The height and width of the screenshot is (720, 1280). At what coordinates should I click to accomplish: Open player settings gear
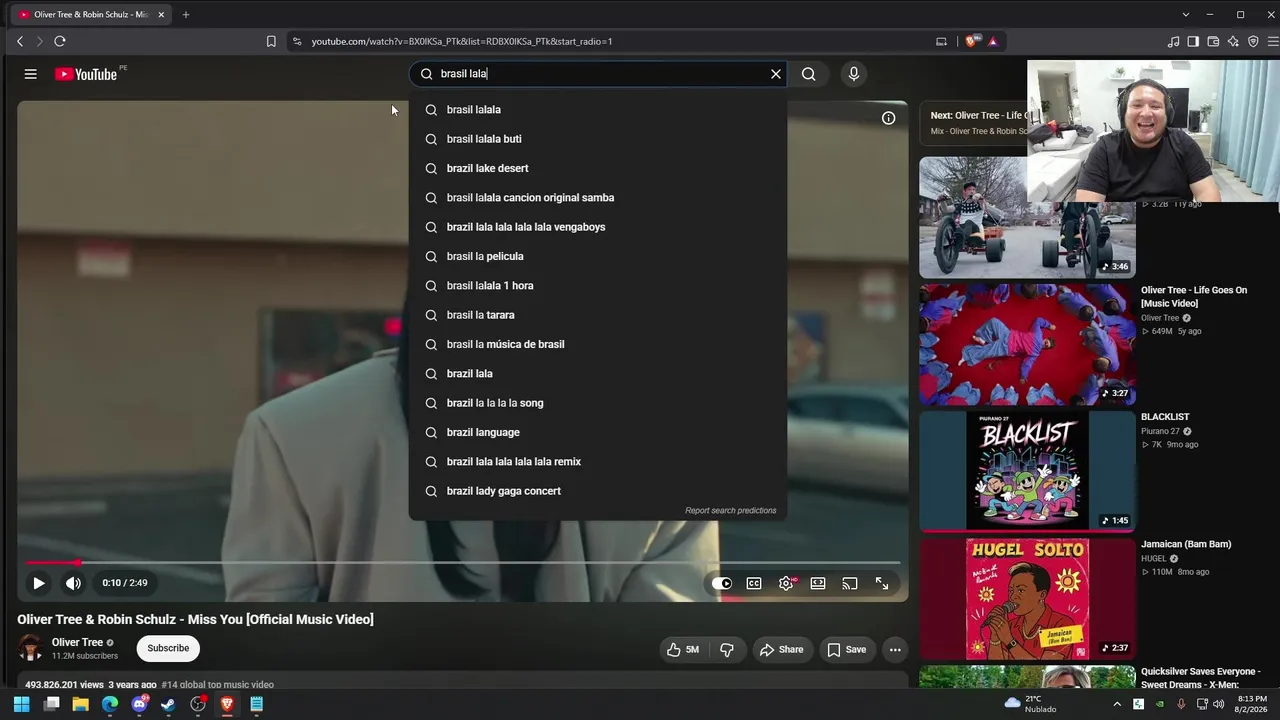786,583
